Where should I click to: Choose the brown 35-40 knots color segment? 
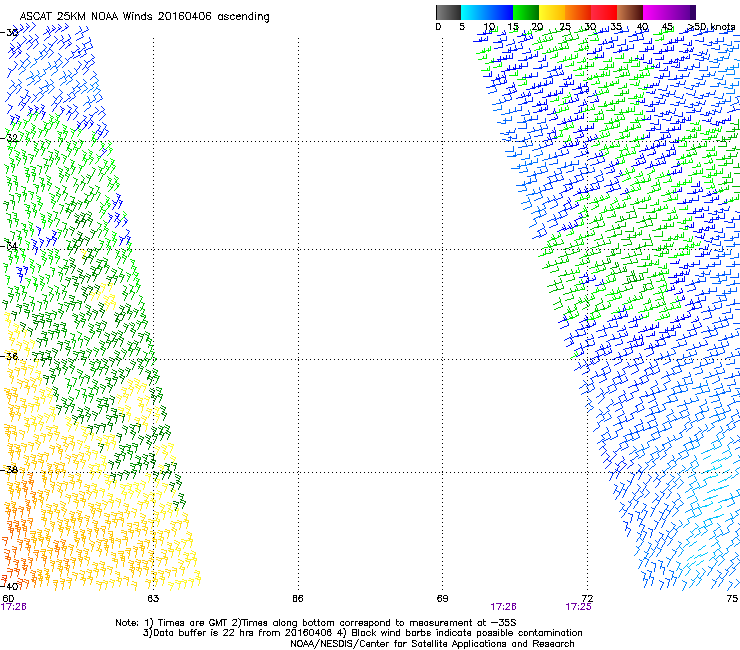click(630, 12)
